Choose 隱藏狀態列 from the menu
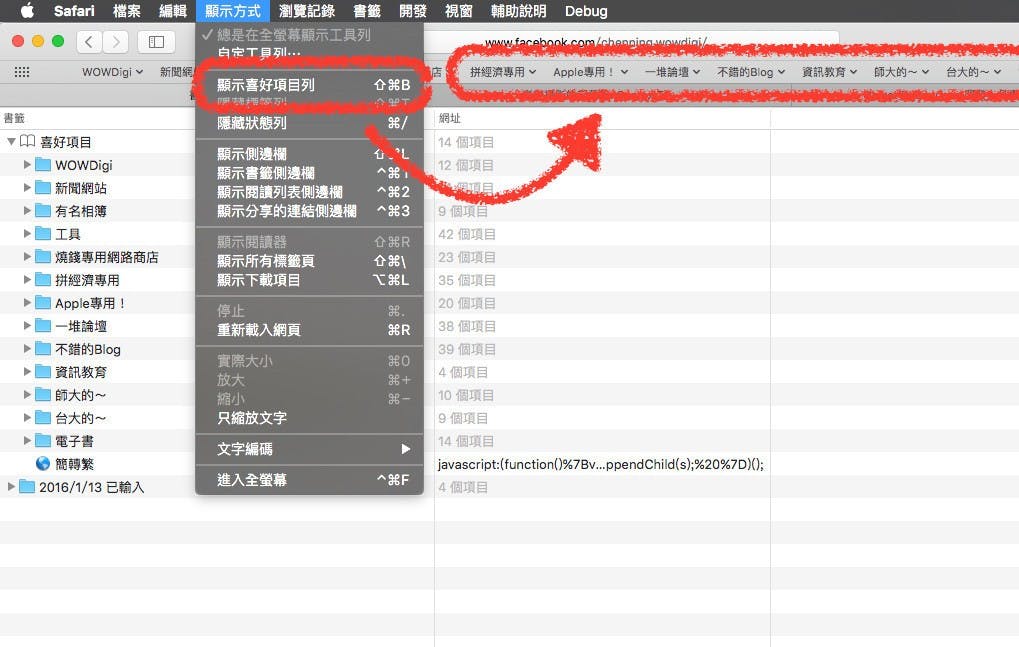 (x=309, y=123)
